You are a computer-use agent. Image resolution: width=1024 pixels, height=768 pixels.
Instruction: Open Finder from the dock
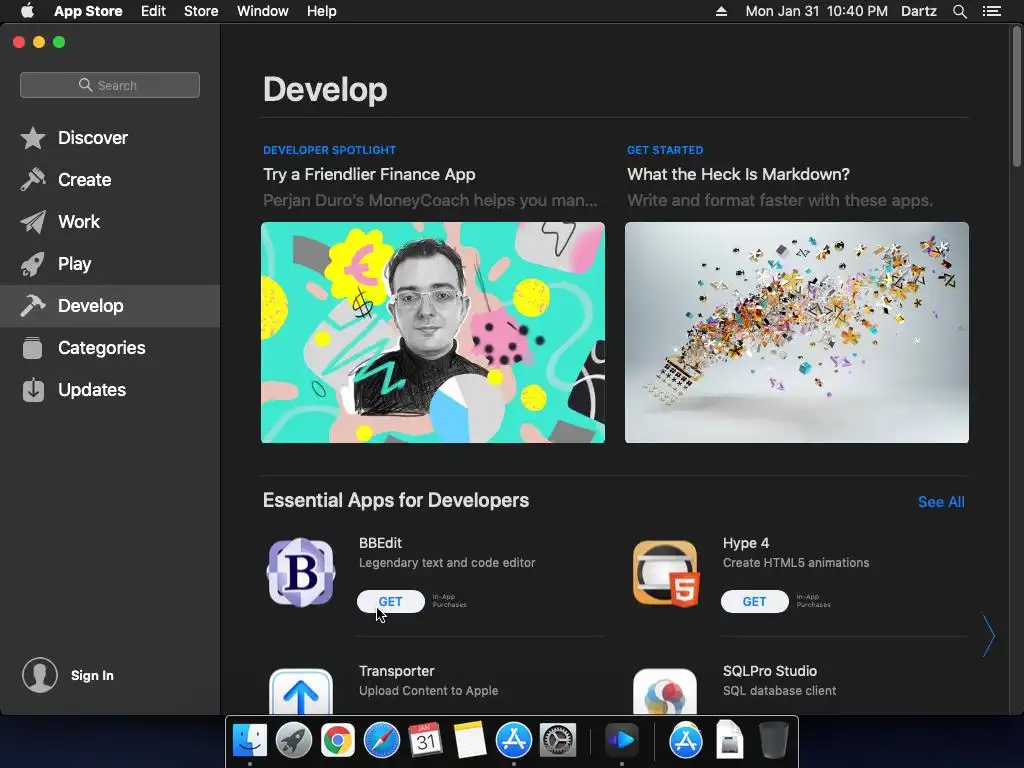point(250,740)
